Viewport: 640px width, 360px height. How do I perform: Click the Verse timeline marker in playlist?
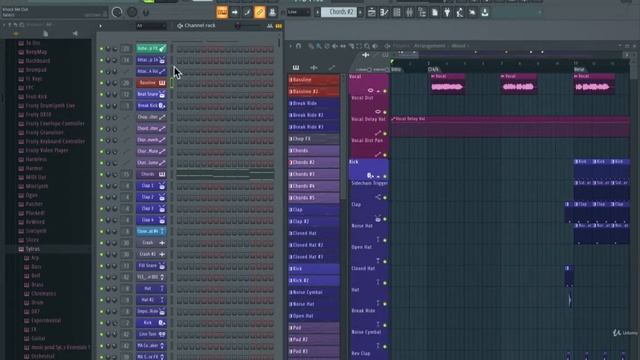[579, 69]
